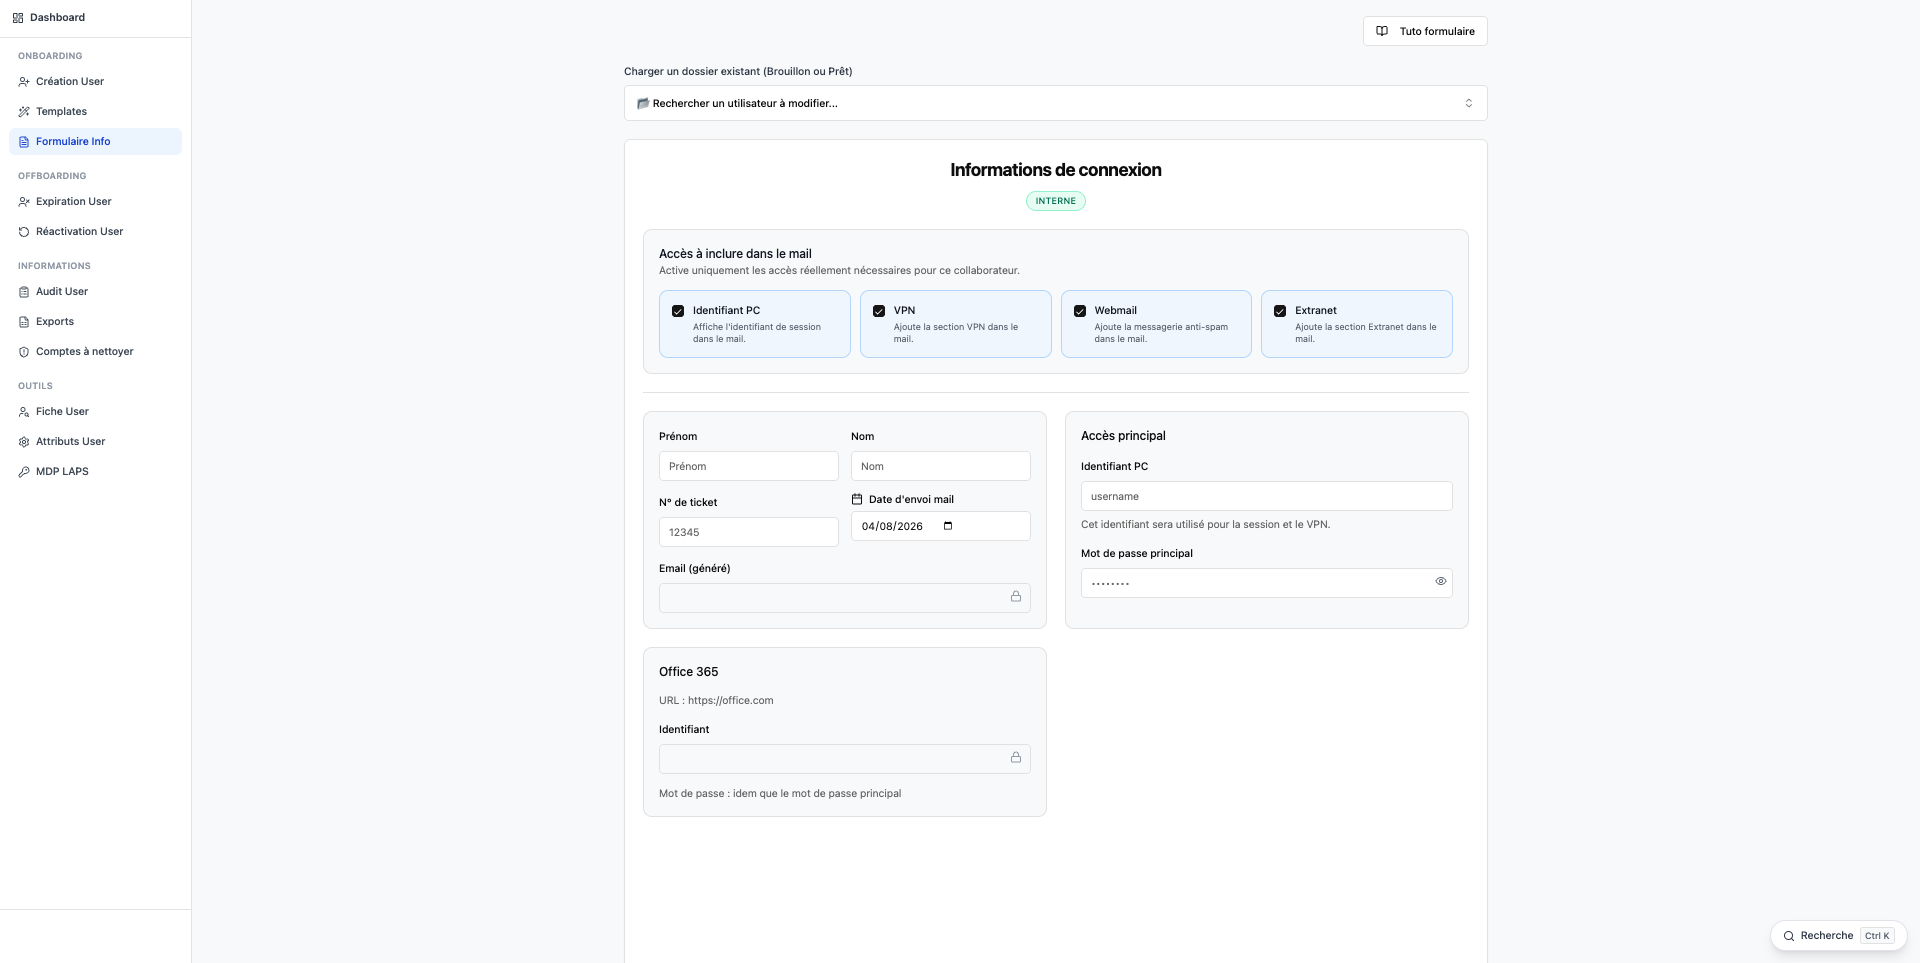The image size is (1920, 963).
Task: Click the magnifier icon in Recherche button
Action: click(1789, 936)
